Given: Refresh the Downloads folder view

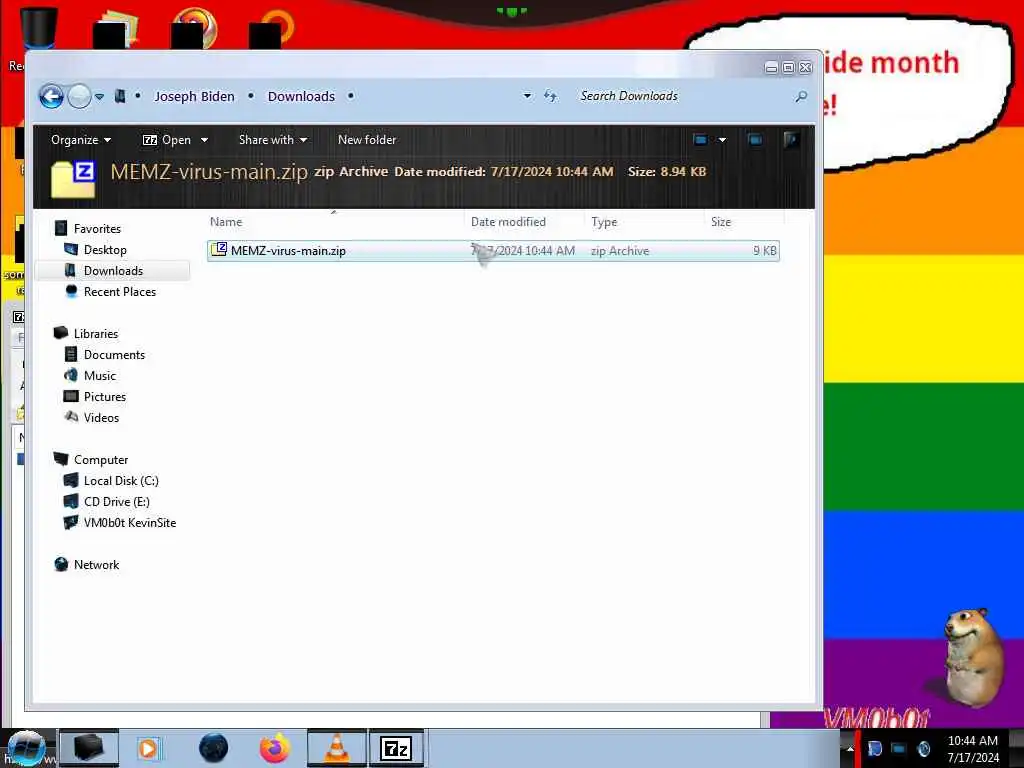Looking at the screenshot, I should 551,96.
